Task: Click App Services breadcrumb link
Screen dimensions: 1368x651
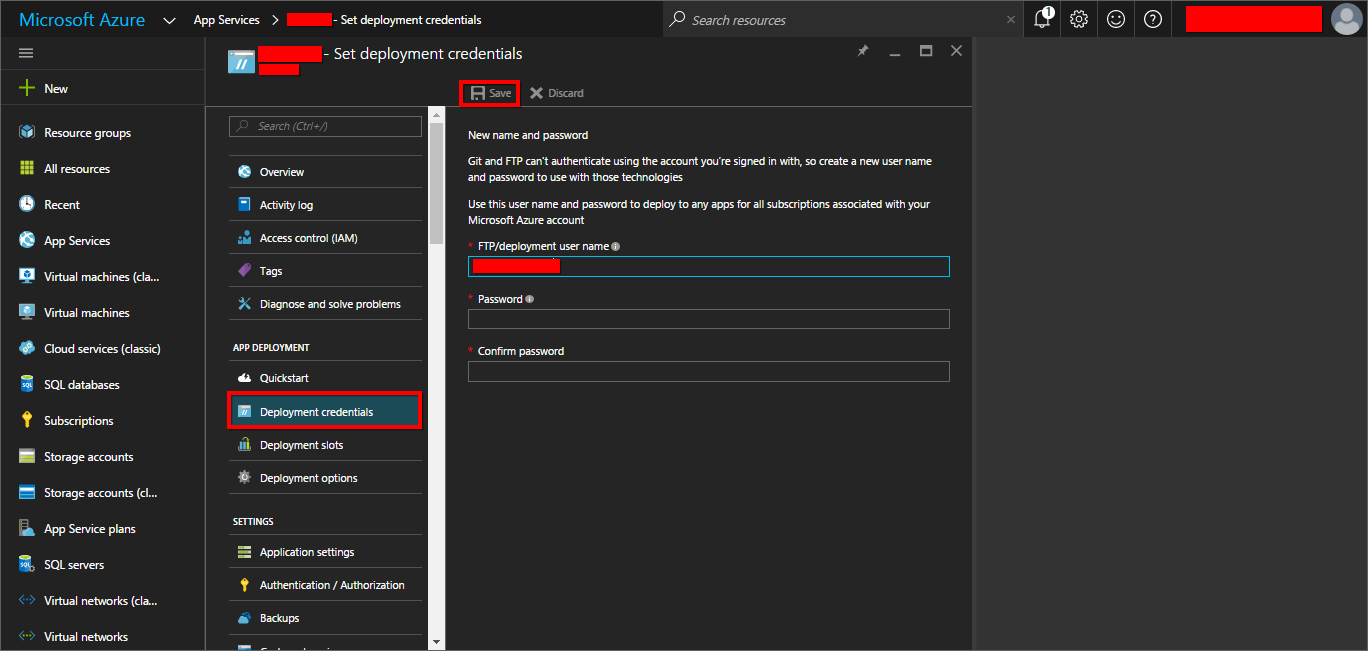Action: coord(226,20)
